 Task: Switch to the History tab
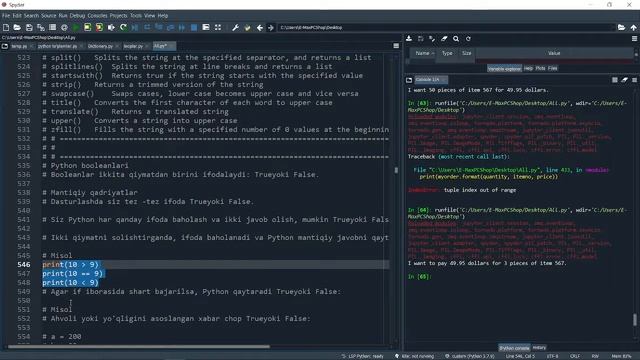pyautogui.click(x=539, y=348)
